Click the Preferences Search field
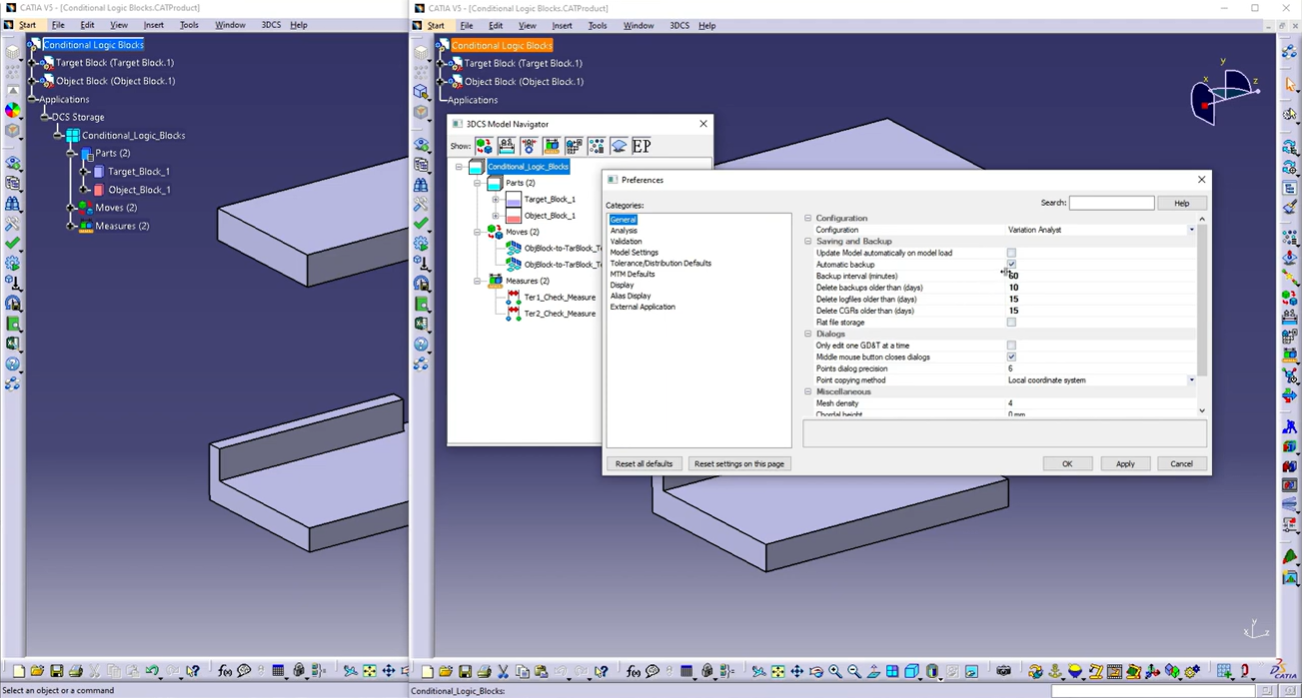This screenshot has height=698, width=1302. 1111,203
